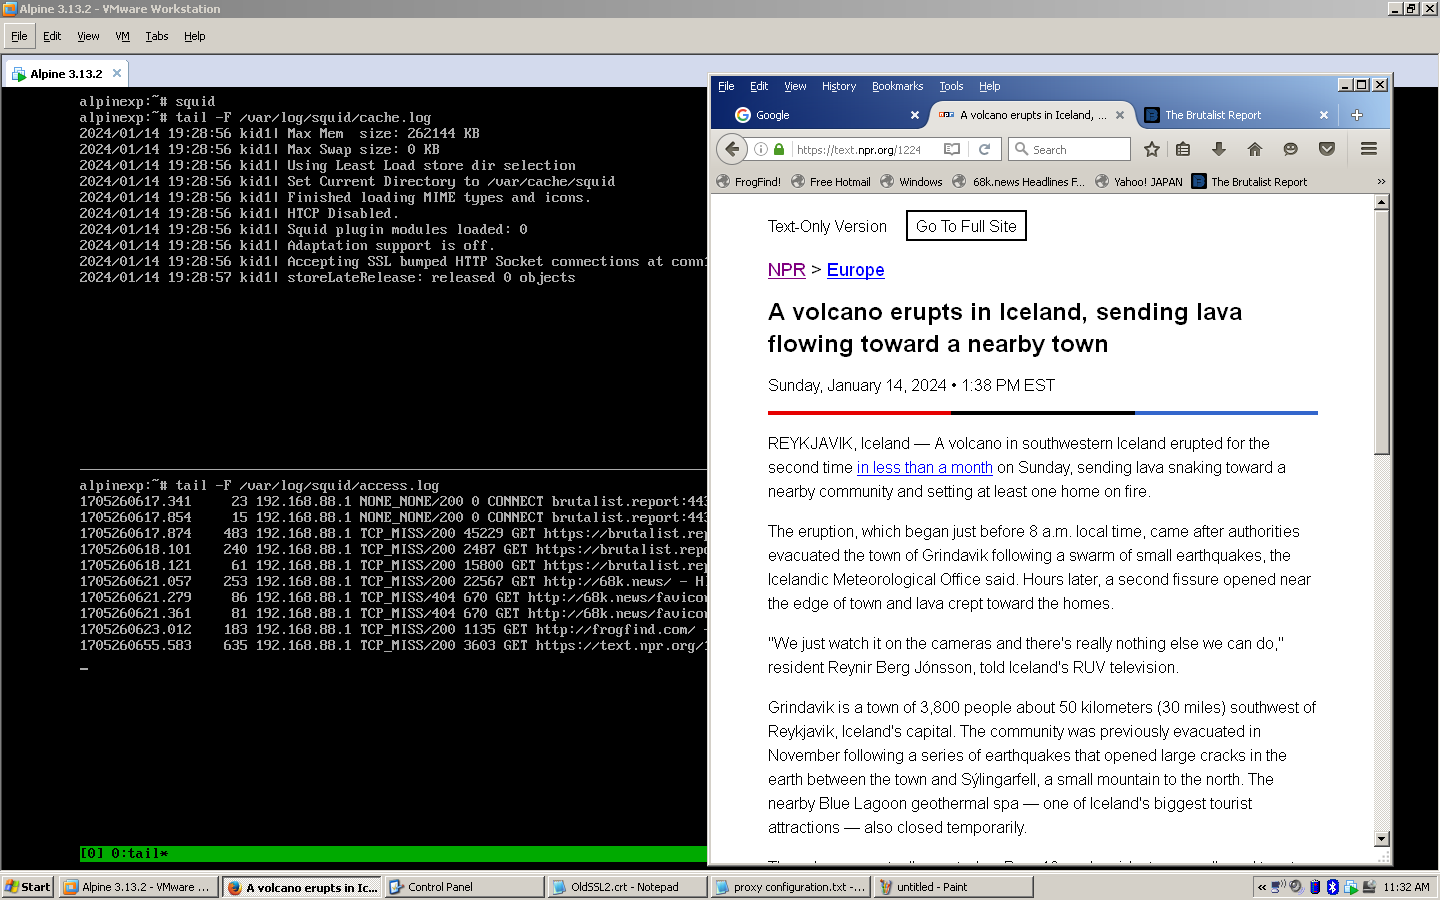The image size is (1440, 900).
Task: Click the Windows Start button
Action: pyautogui.click(x=28, y=887)
